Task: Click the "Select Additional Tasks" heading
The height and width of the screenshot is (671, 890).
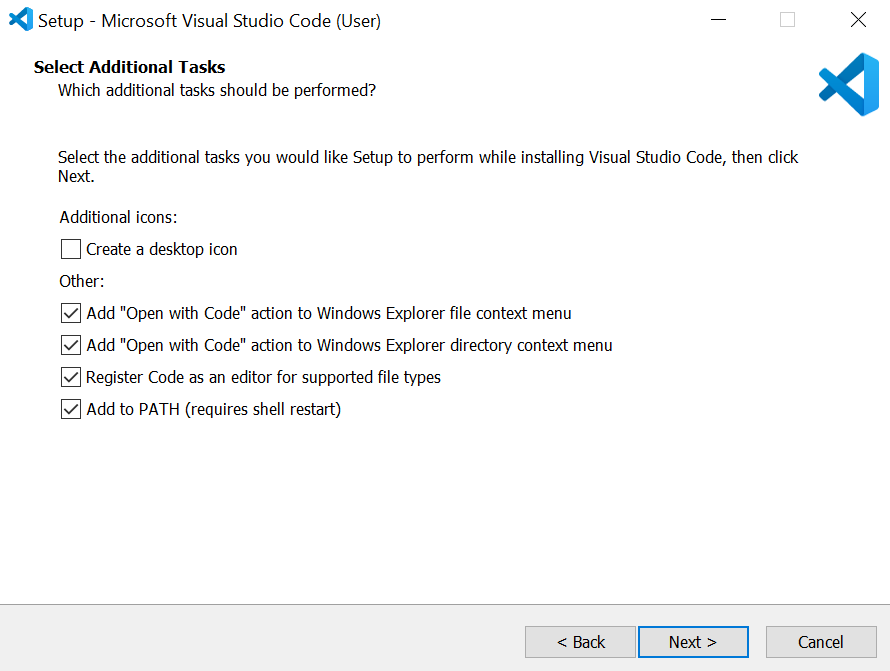Action: tap(129, 67)
